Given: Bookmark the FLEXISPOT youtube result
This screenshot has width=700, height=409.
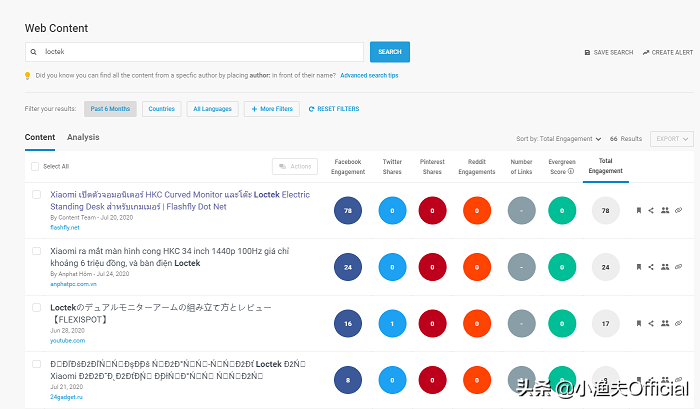Looking at the screenshot, I should [x=638, y=324].
